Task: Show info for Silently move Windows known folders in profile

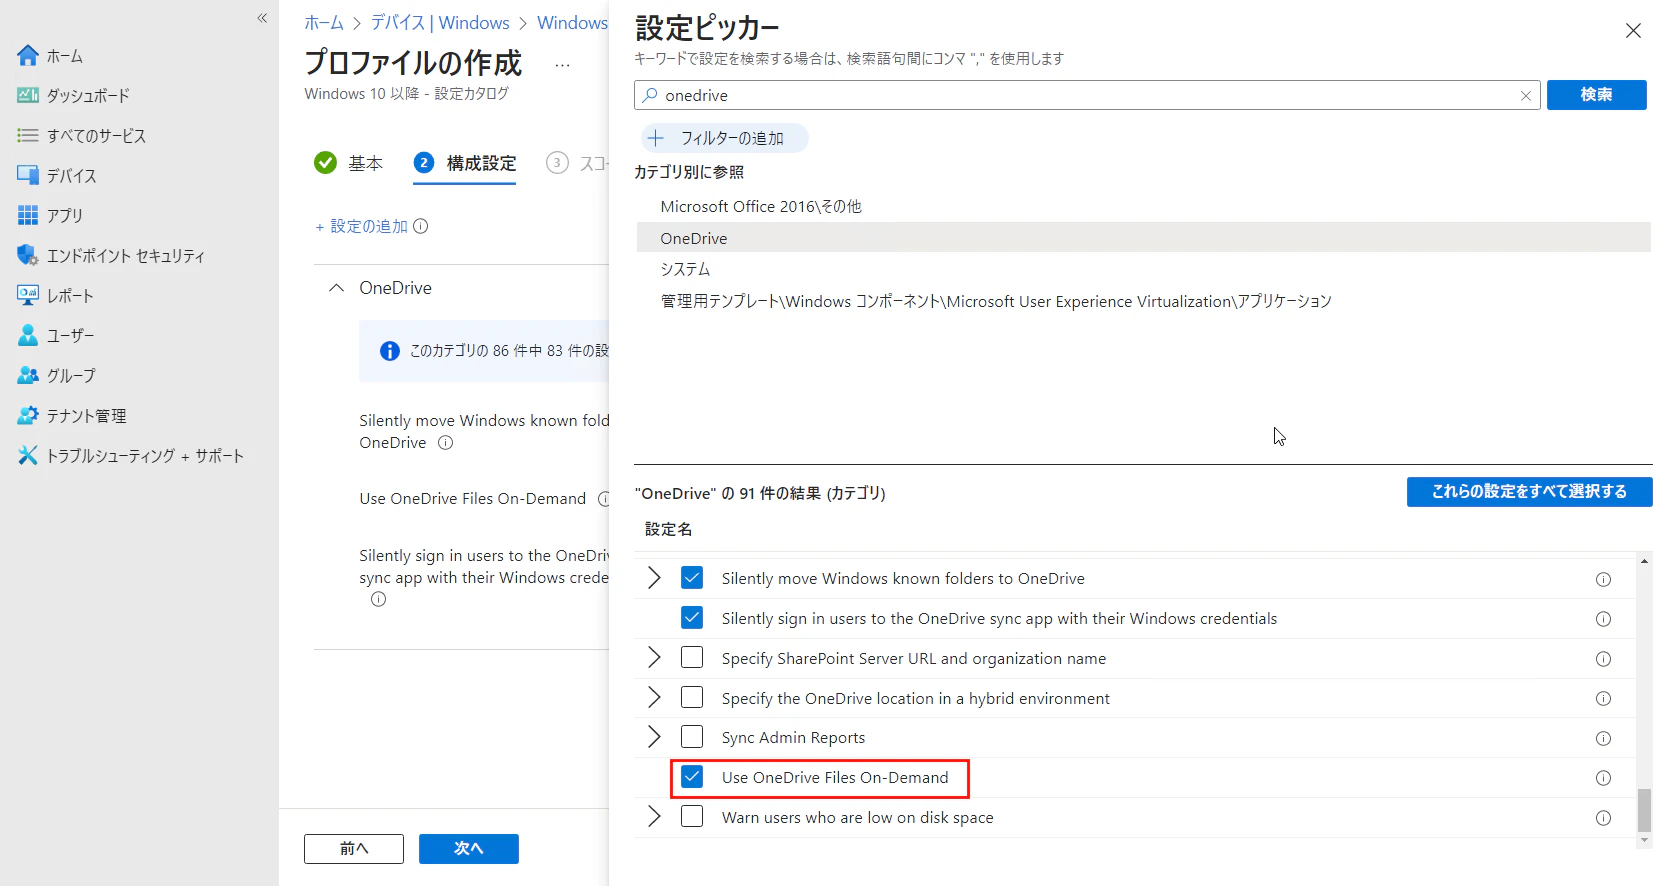Action: [x=446, y=443]
